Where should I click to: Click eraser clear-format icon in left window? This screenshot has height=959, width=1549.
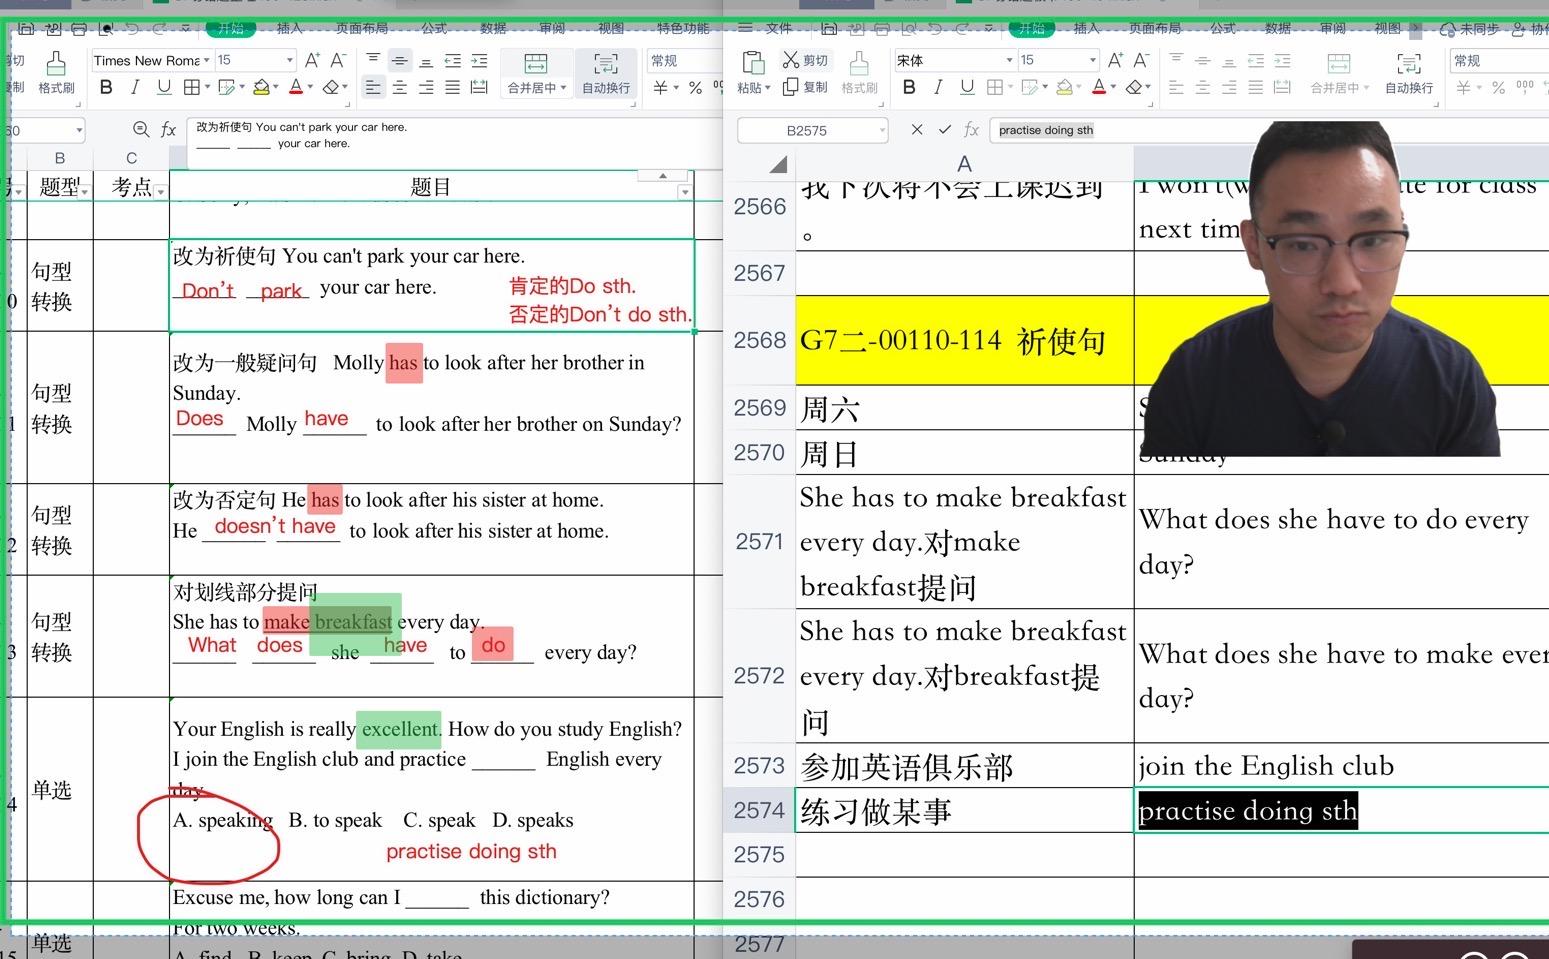pos(332,88)
